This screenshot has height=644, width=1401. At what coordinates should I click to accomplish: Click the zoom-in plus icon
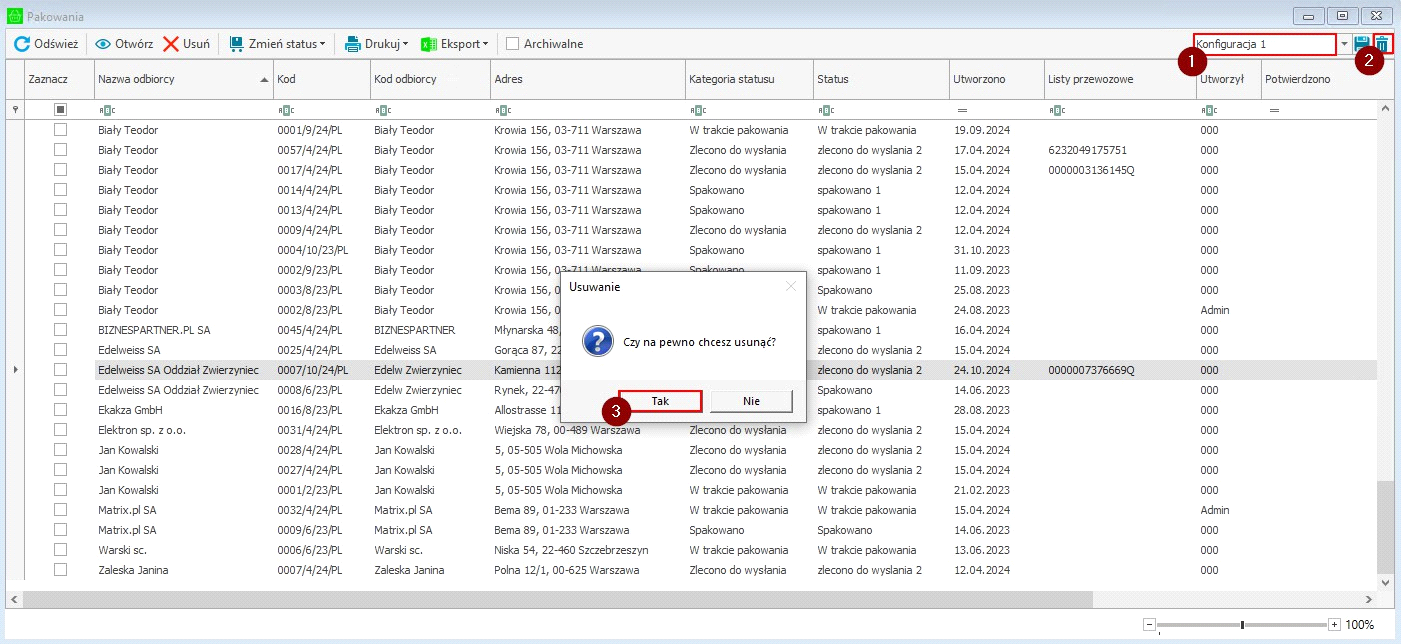pos(1334,625)
